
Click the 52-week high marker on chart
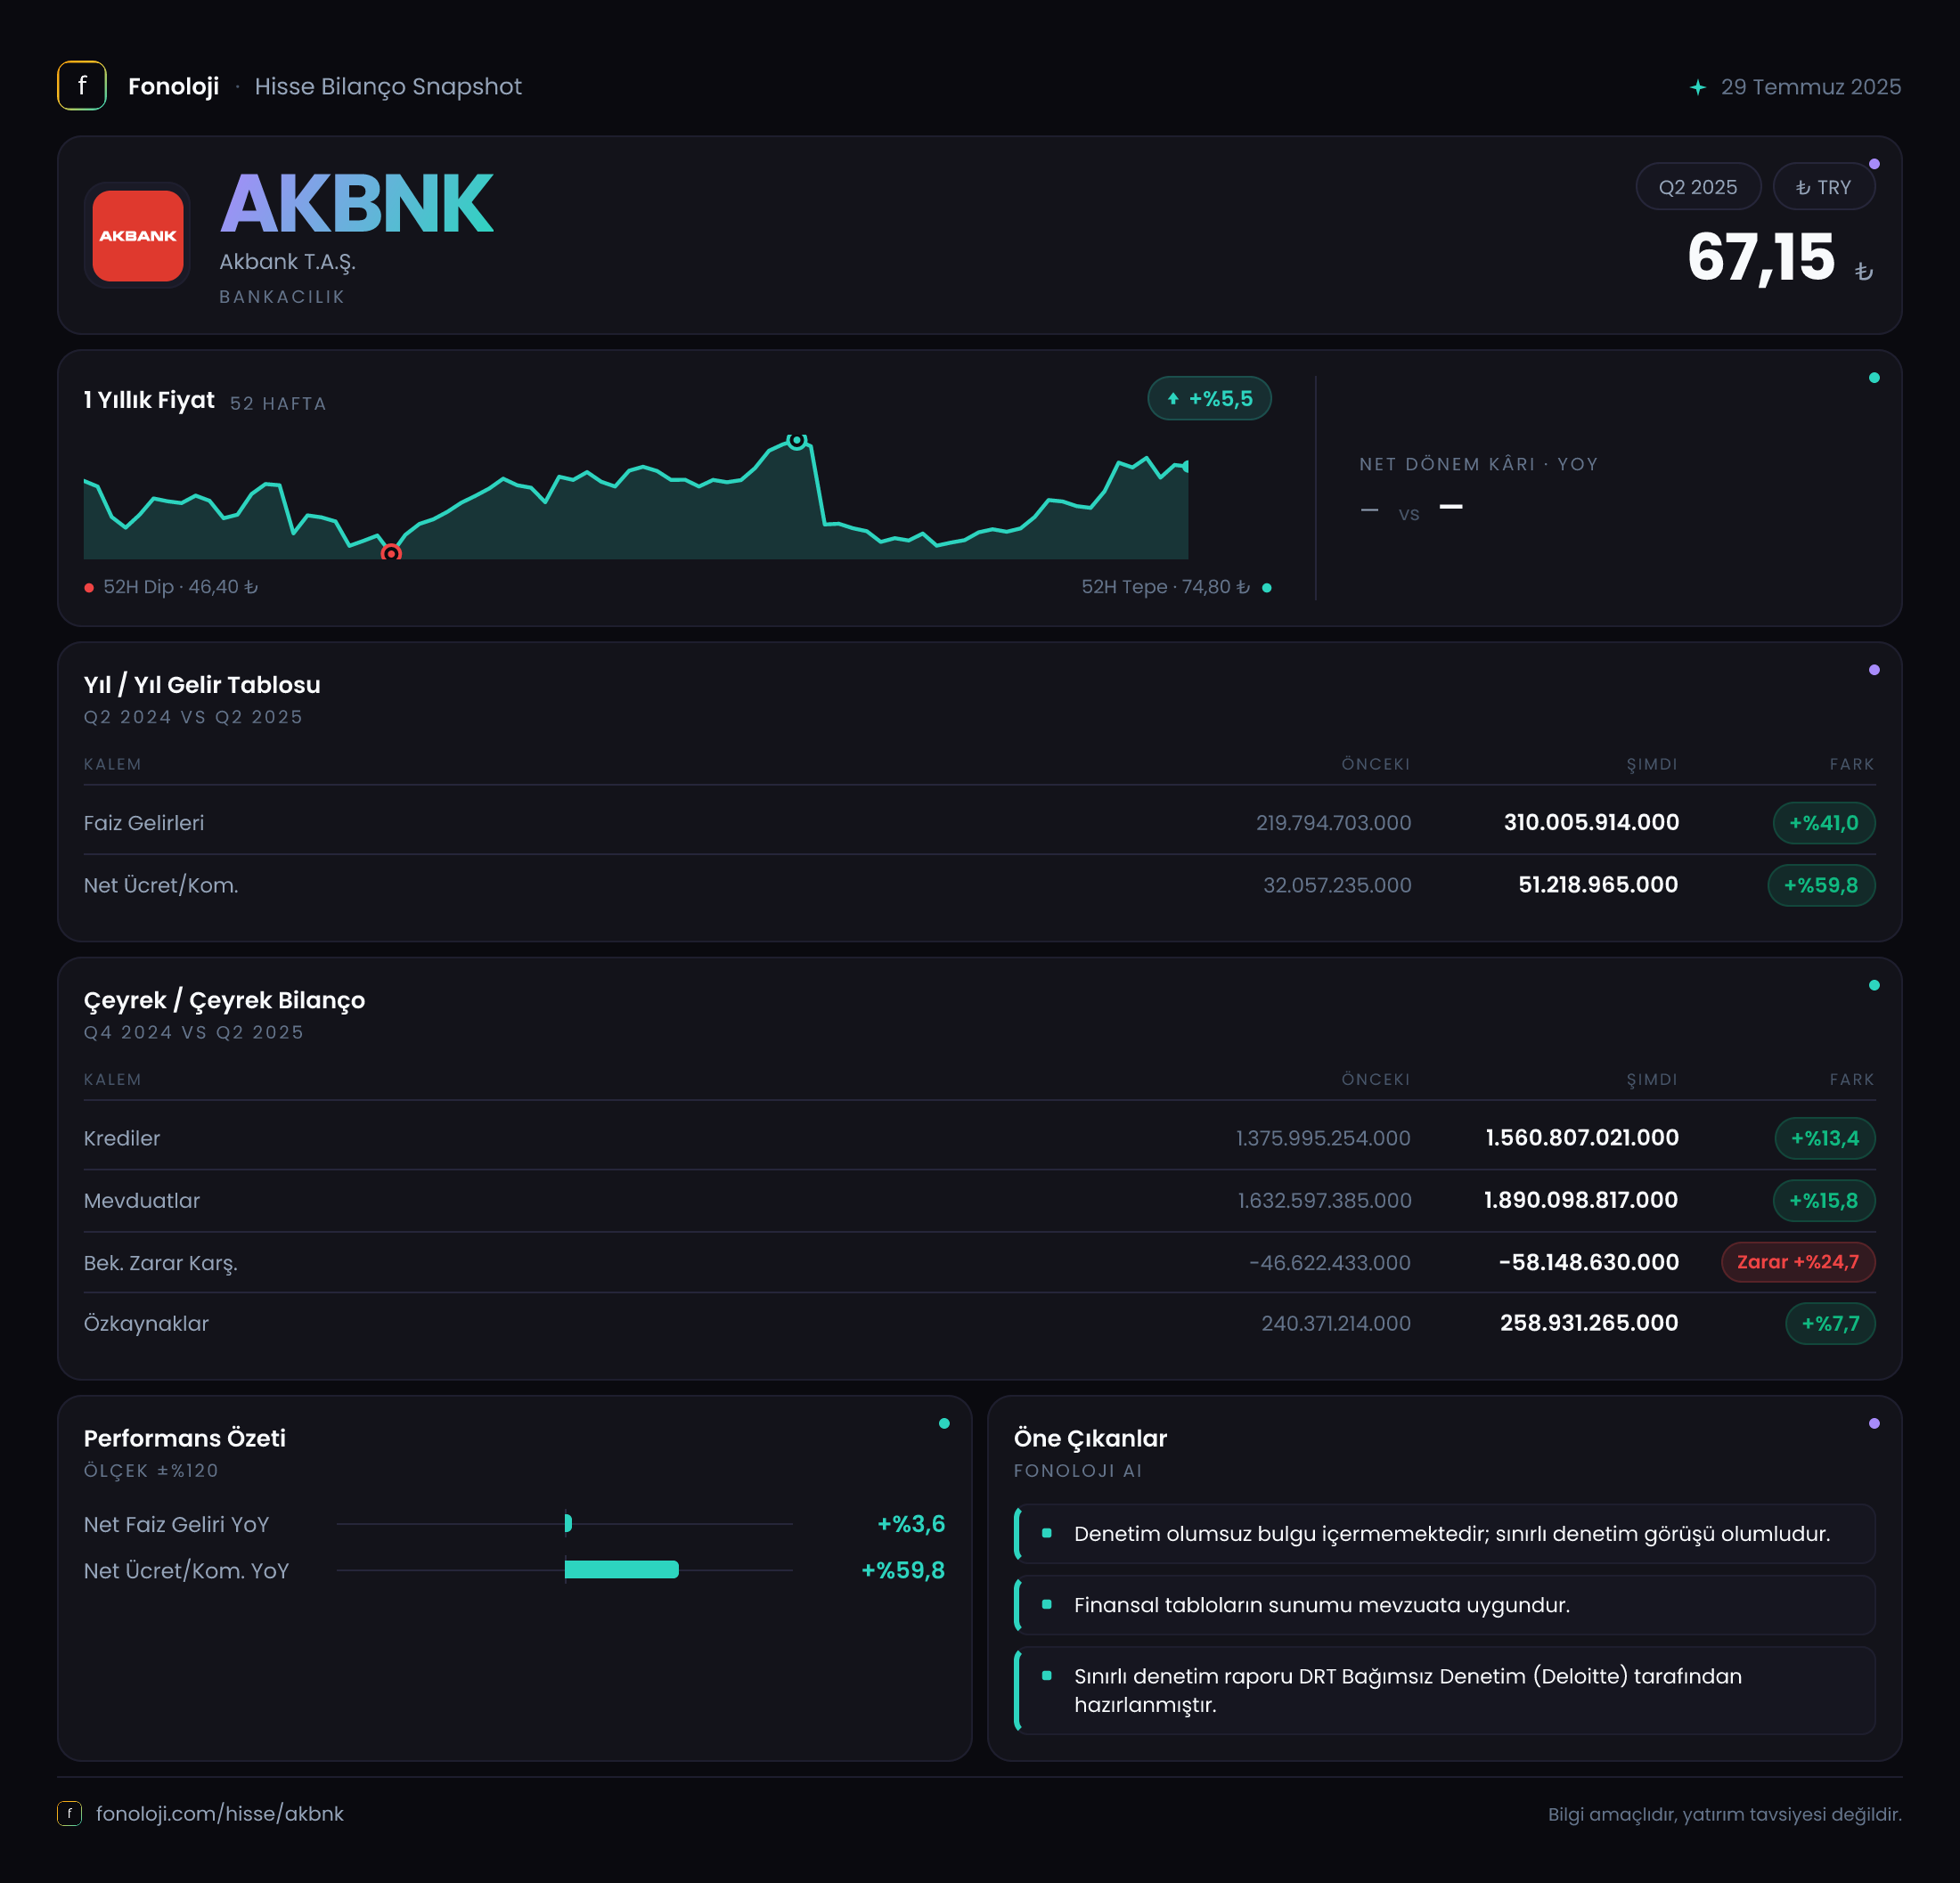click(x=797, y=440)
